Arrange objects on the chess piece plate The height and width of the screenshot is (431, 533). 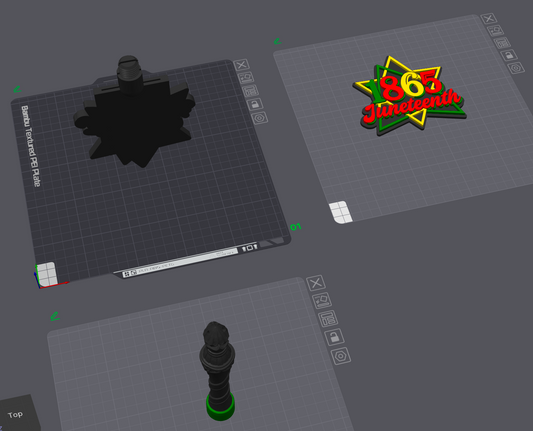click(328, 318)
